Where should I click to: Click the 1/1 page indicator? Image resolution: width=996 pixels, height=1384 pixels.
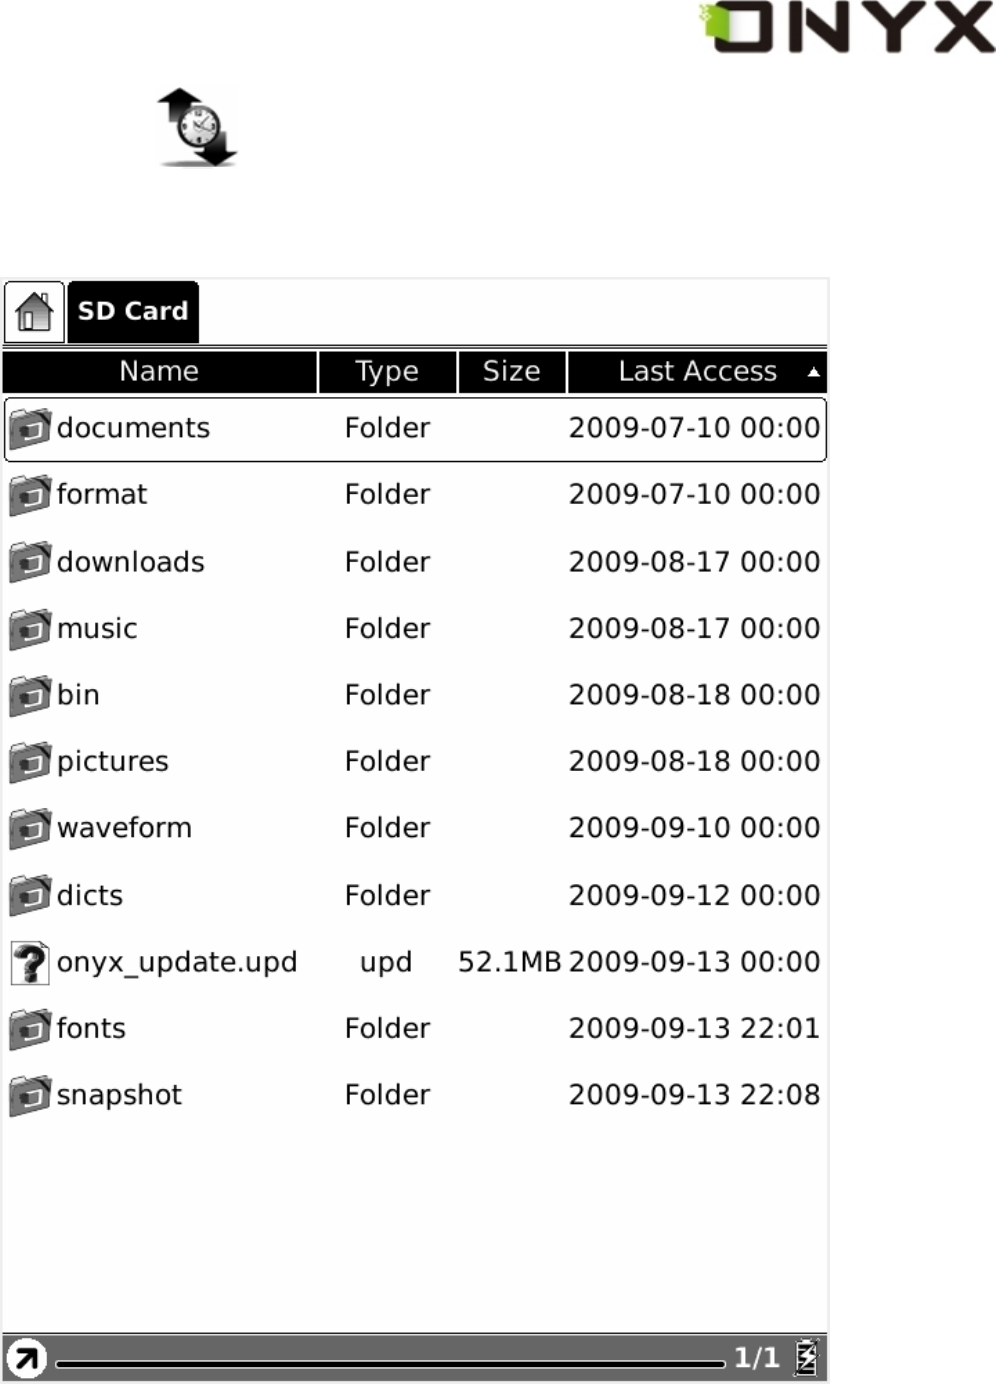pyautogui.click(x=756, y=1357)
